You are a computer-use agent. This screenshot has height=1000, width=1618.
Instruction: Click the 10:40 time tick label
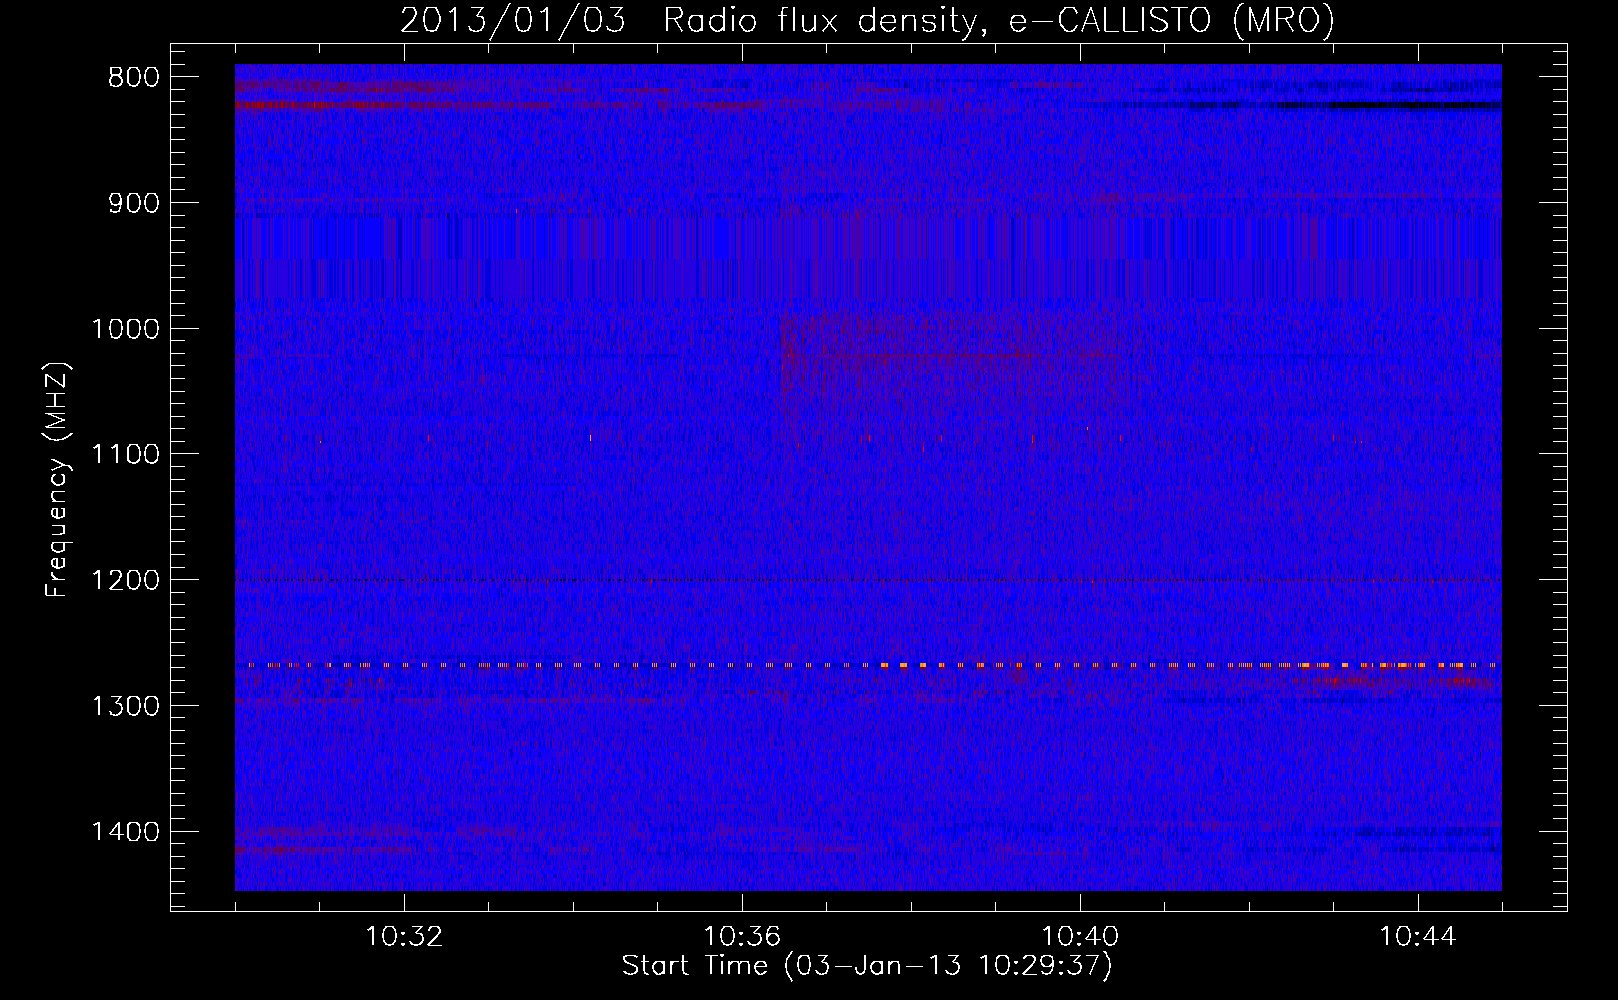coord(1080,937)
